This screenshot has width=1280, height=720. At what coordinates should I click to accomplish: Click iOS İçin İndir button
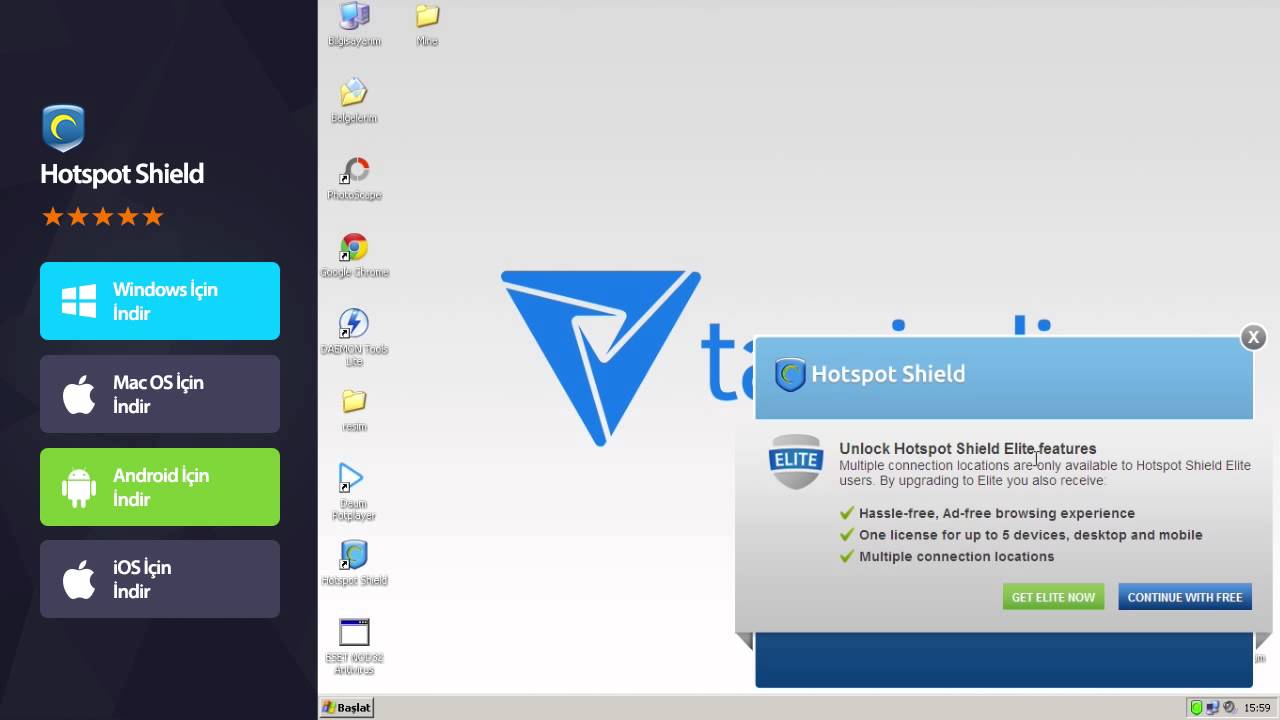(160, 579)
